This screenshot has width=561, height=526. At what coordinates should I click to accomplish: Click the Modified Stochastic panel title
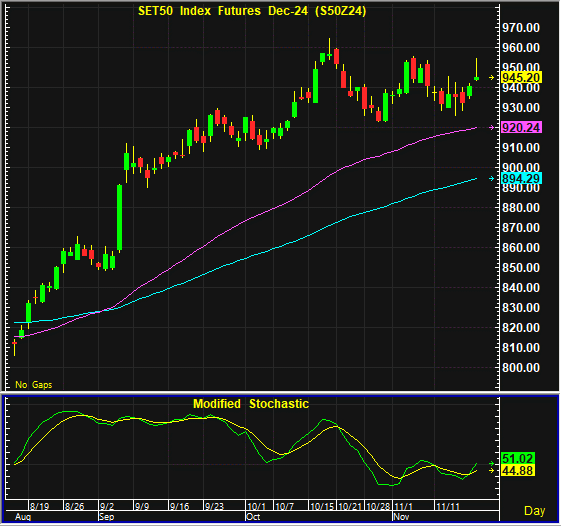[251, 404]
